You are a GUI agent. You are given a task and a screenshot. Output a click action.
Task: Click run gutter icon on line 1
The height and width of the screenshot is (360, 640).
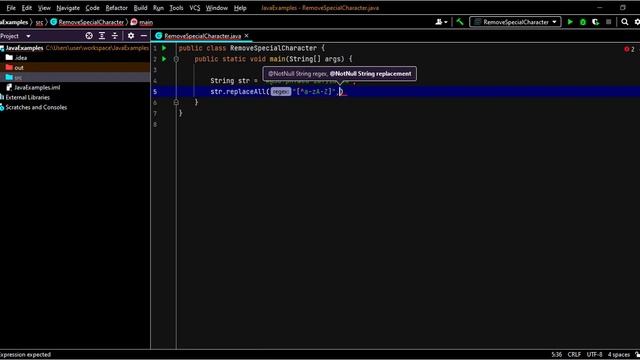(164, 48)
